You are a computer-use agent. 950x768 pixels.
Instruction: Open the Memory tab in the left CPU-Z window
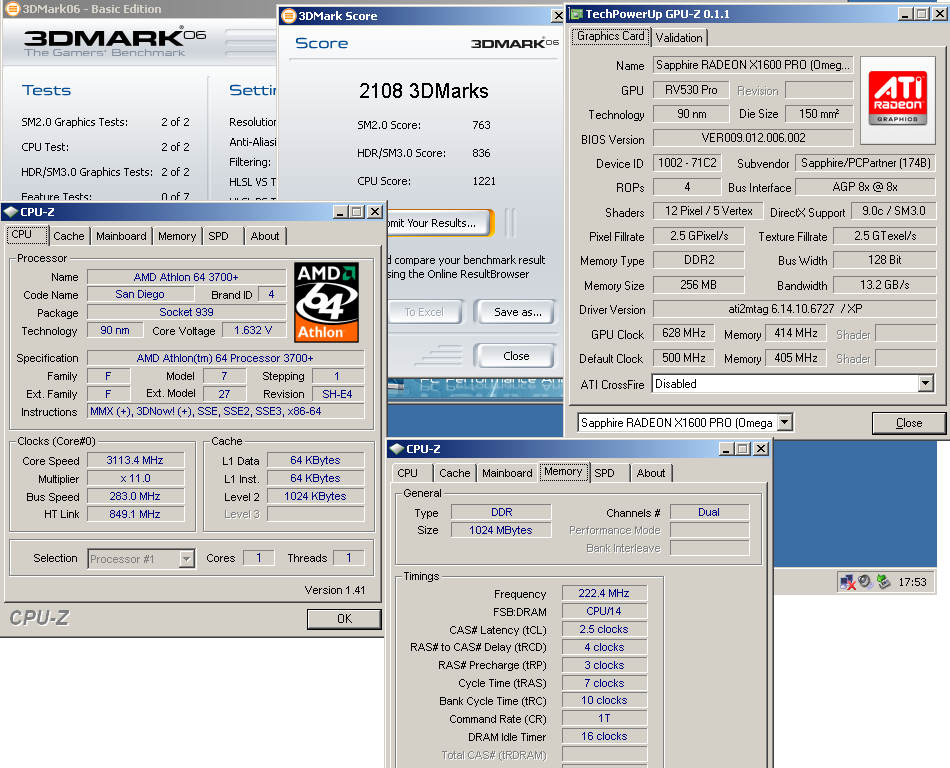pyautogui.click(x=177, y=236)
